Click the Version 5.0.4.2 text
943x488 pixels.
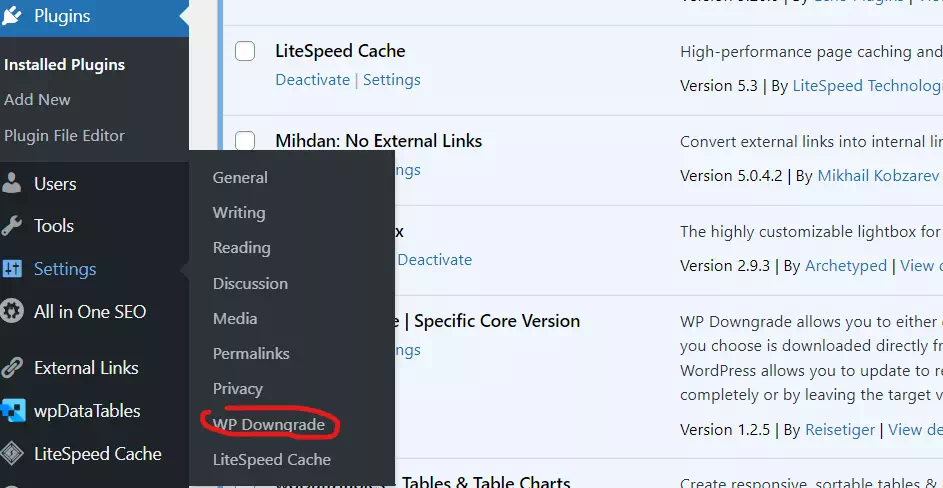click(x=731, y=176)
